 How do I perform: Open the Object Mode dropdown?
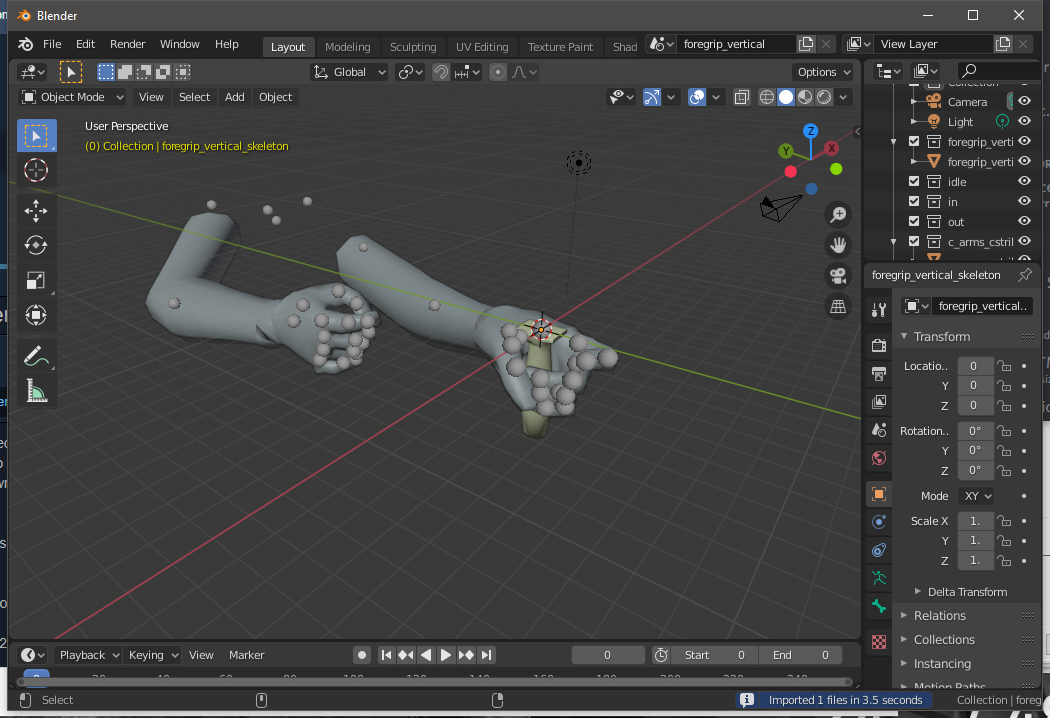[72, 97]
